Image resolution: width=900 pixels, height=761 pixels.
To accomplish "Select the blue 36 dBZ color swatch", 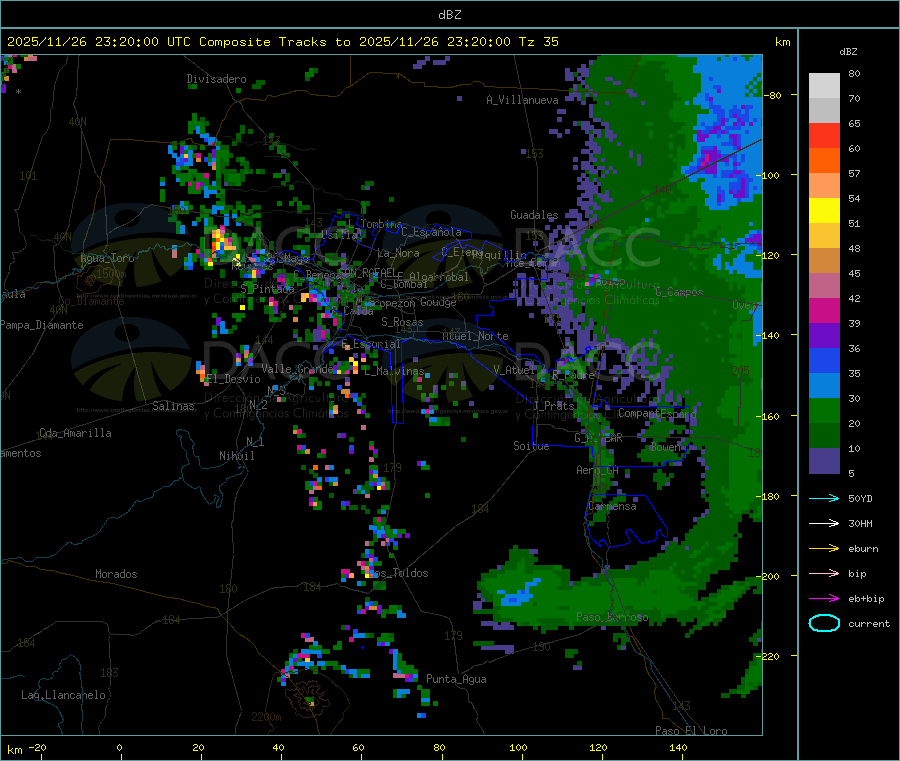I will [x=824, y=360].
